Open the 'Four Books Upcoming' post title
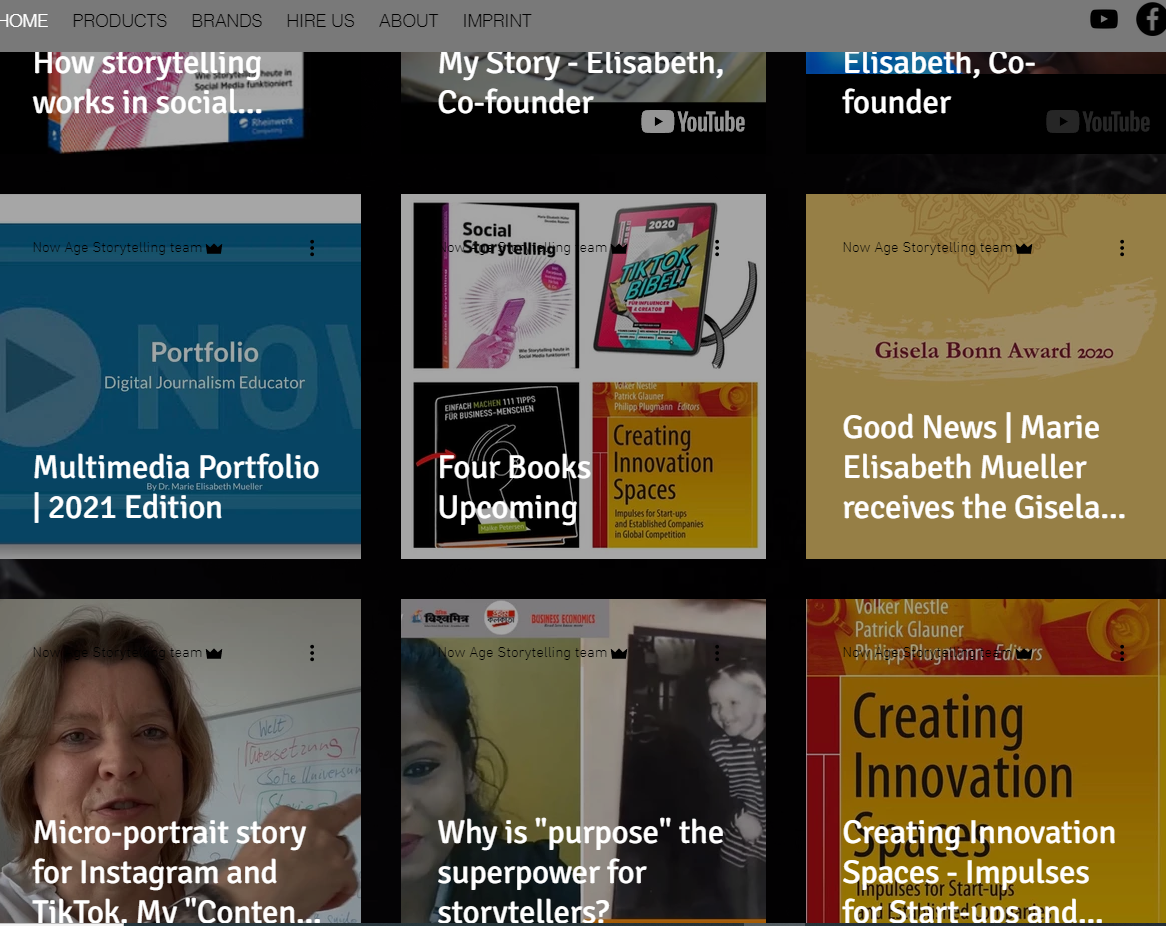The height and width of the screenshot is (926, 1166). 514,487
